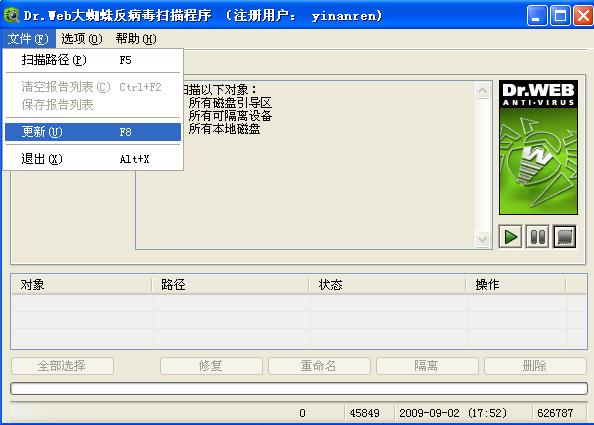Select the 所有本地磁盘 line
This screenshot has width=594, height=425.
click(224, 129)
